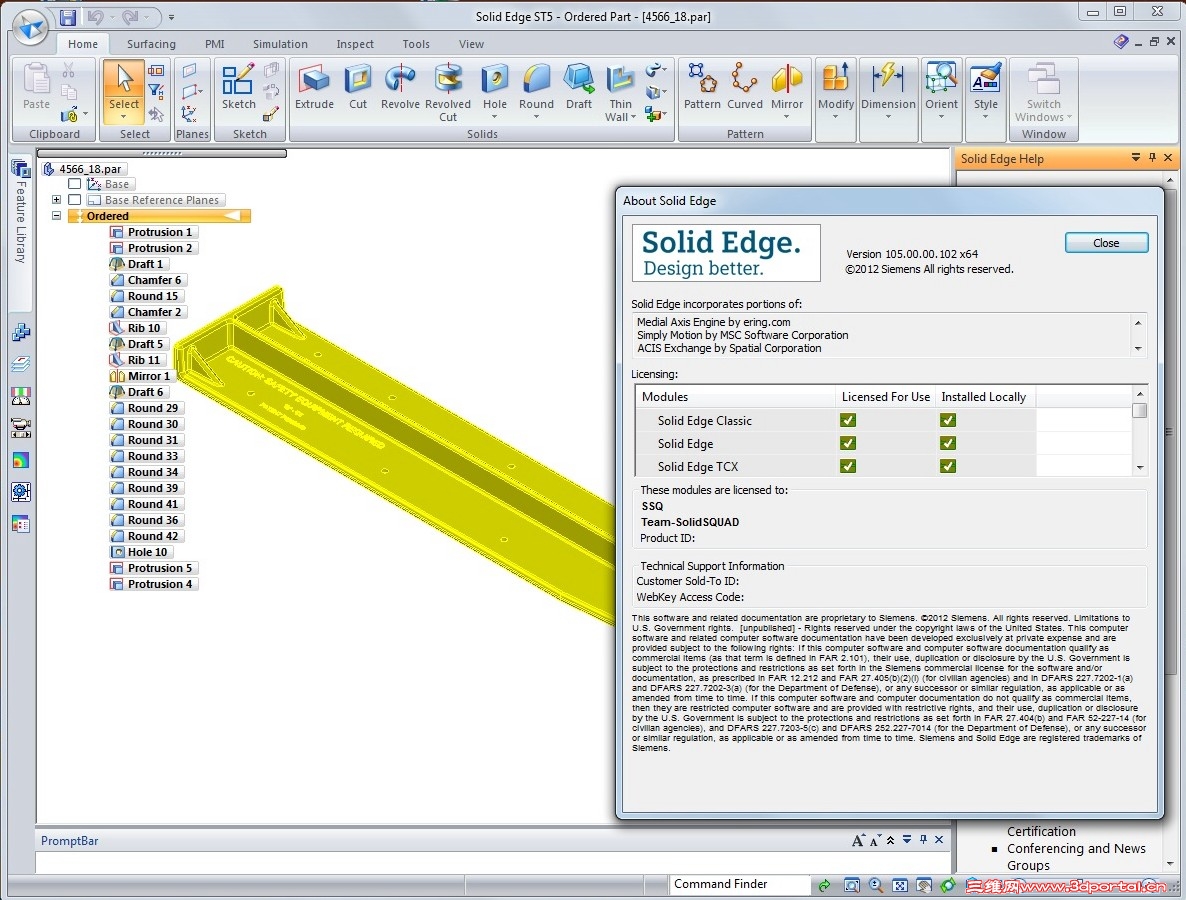Toggle Solid Edge Installed Locally checkbox
Image resolution: width=1186 pixels, height=900 pixels.
tap(948, 443)
